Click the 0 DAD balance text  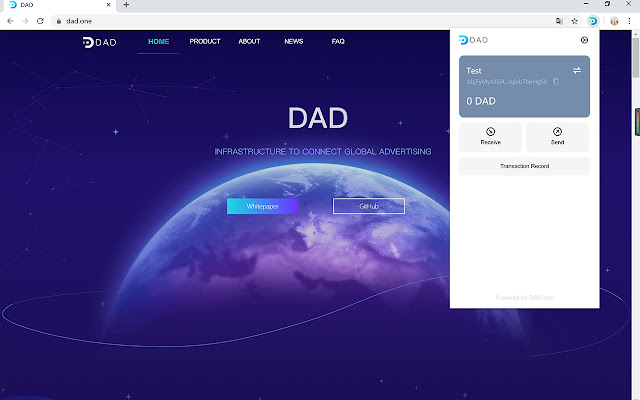coord(481,101)
